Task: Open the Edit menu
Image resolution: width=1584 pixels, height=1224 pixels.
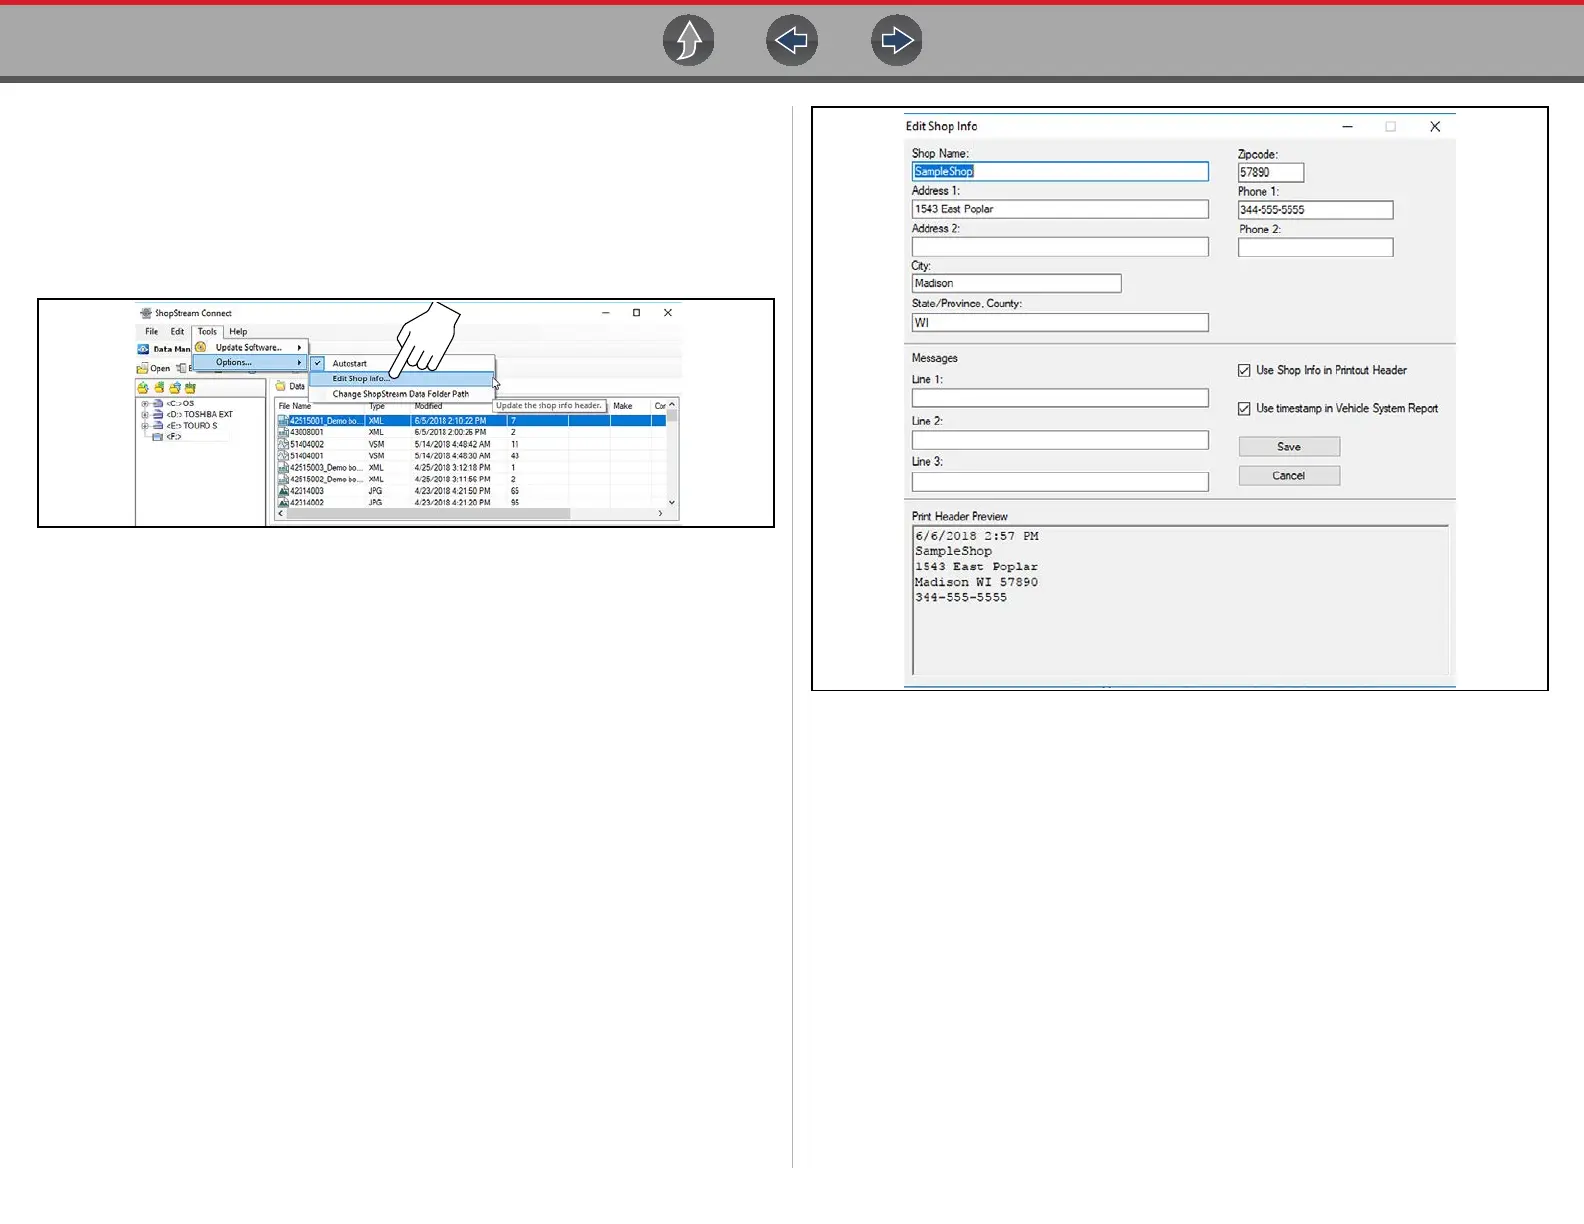Action: tap(177, 331)
